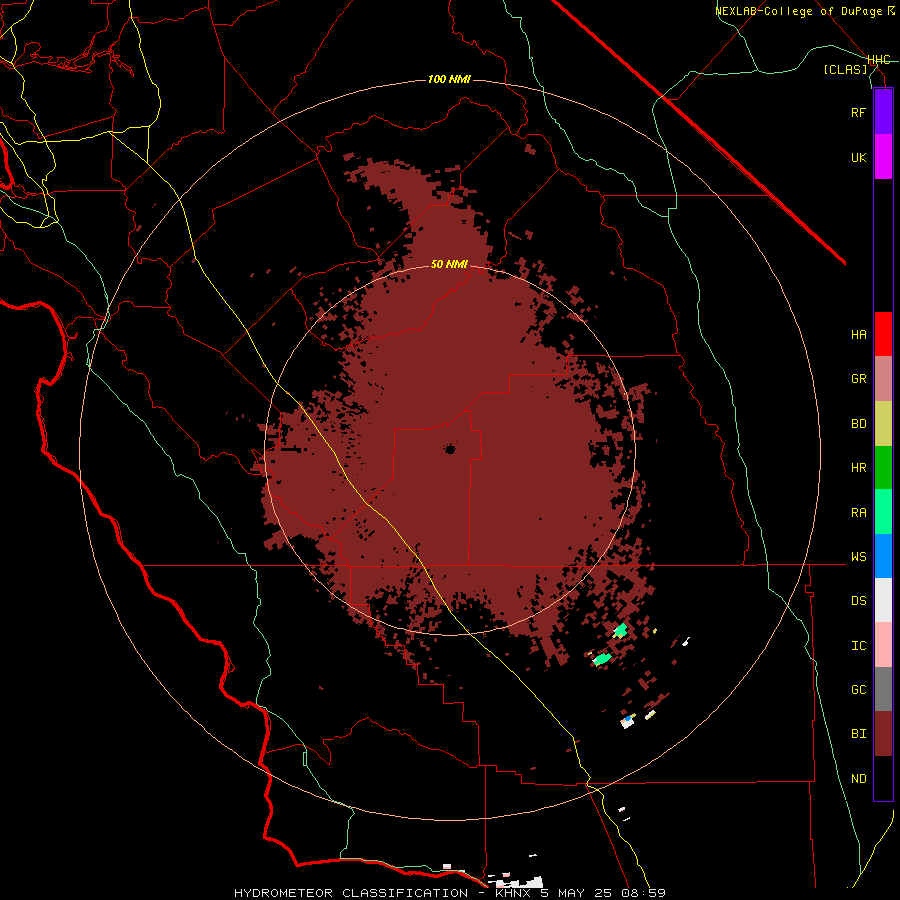Screen dimensions: 900x900
Task: Click the GR legend label
Action: click(x=858, y=379)
